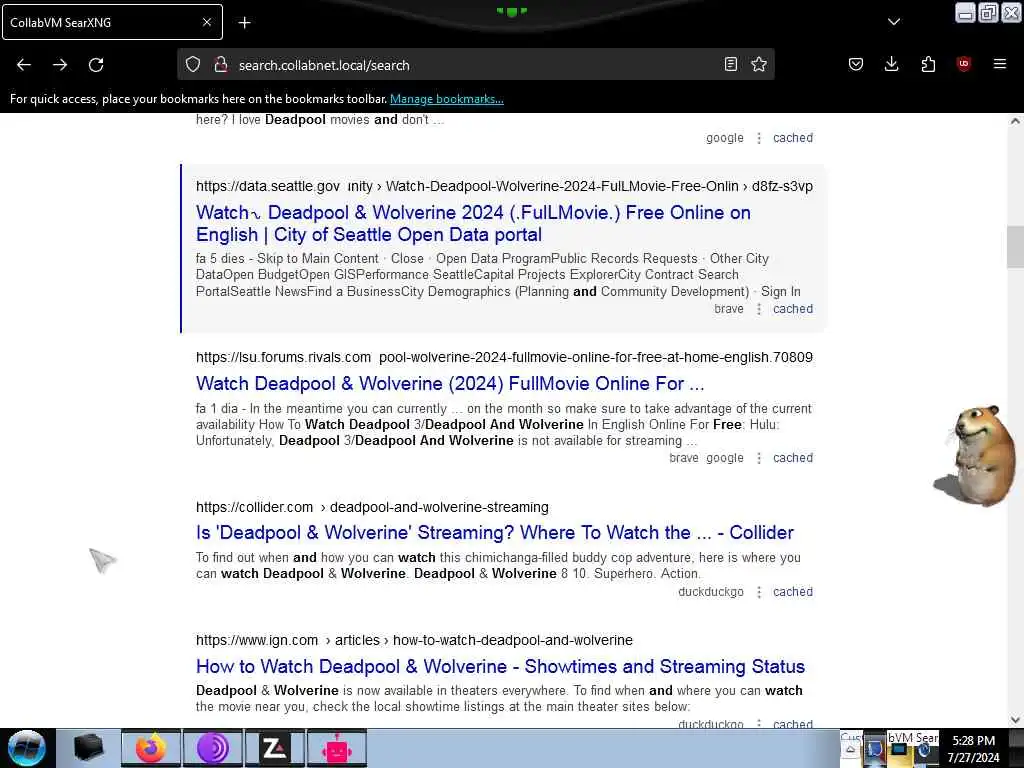This screenshot has width=1024, height=768.
Task: Click the page scrollbar thumb
Action: [x=1015, y=247]
